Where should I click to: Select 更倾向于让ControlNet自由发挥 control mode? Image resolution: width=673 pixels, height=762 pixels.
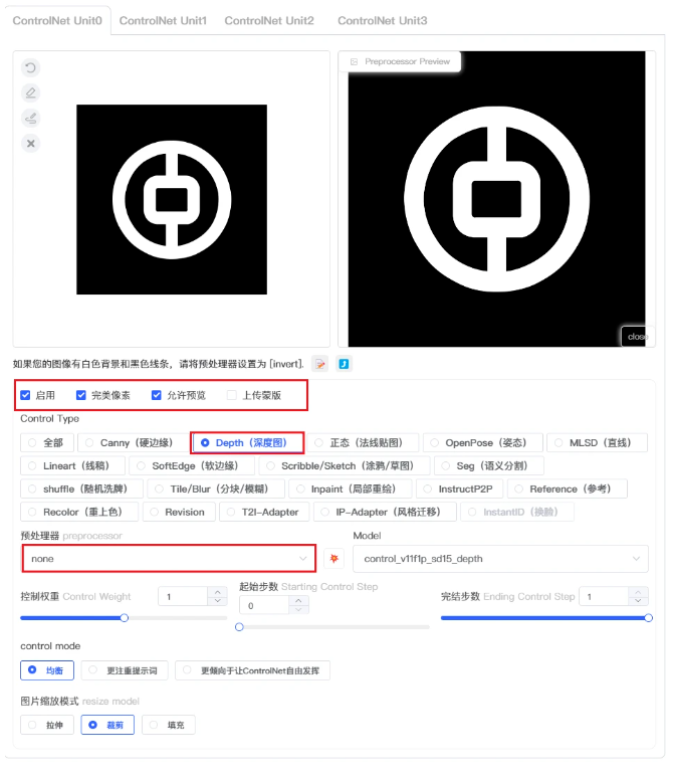(x=253, y=670)
